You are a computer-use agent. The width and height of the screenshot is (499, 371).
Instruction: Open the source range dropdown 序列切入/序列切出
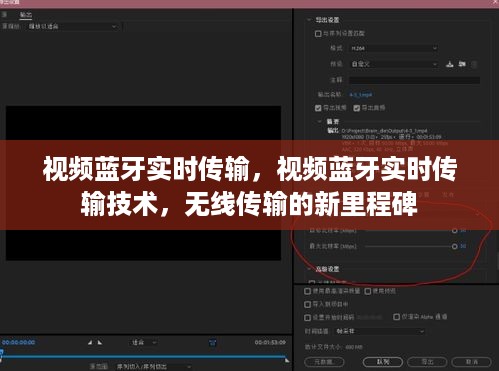point(153,367)
